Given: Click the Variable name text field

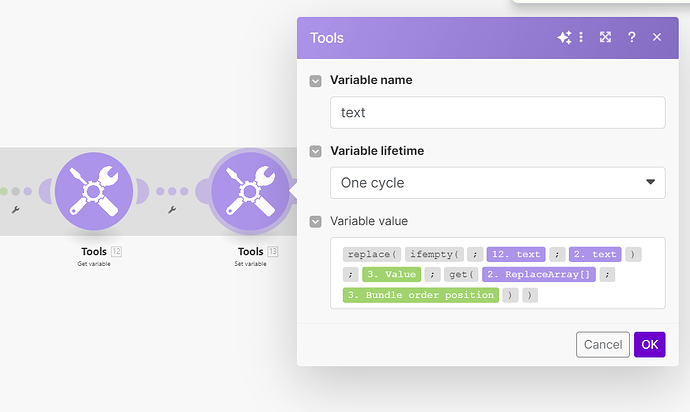Looking at the screenshot, I should pyautogui.click(x=497, y=113).
